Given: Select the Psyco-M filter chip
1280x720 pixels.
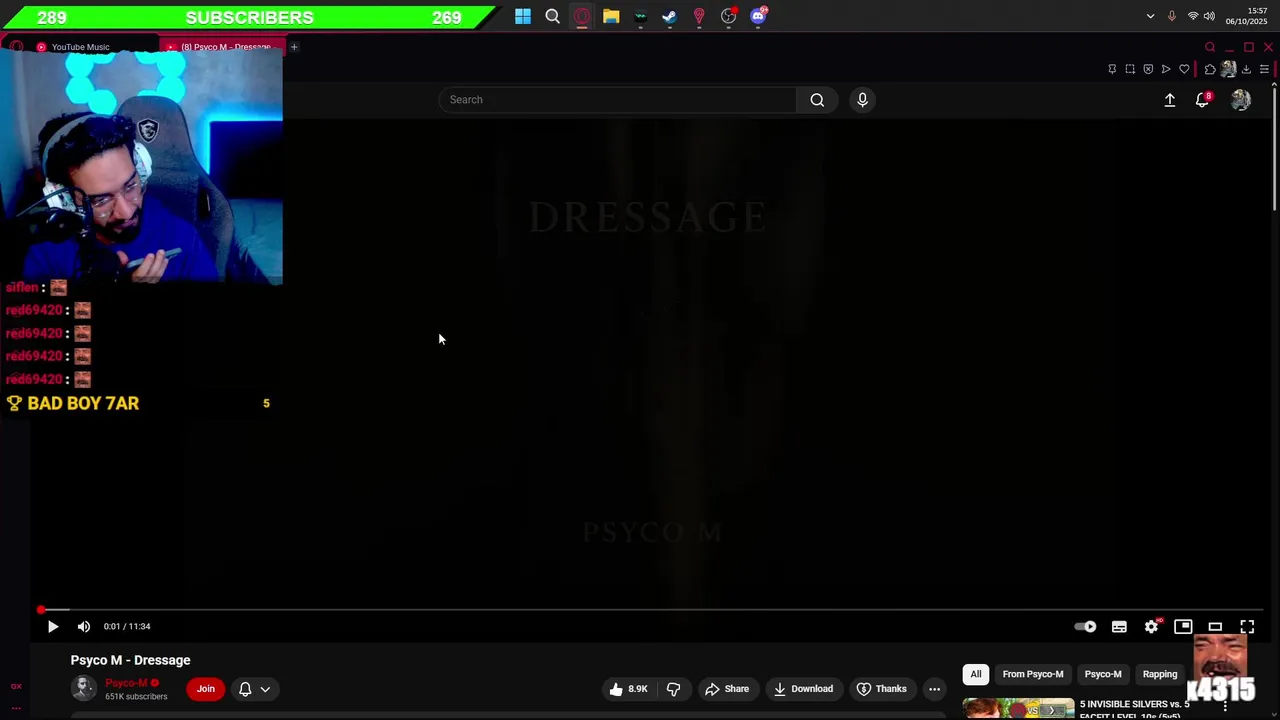Looking at the screenshot, I should coord(1103,674).
